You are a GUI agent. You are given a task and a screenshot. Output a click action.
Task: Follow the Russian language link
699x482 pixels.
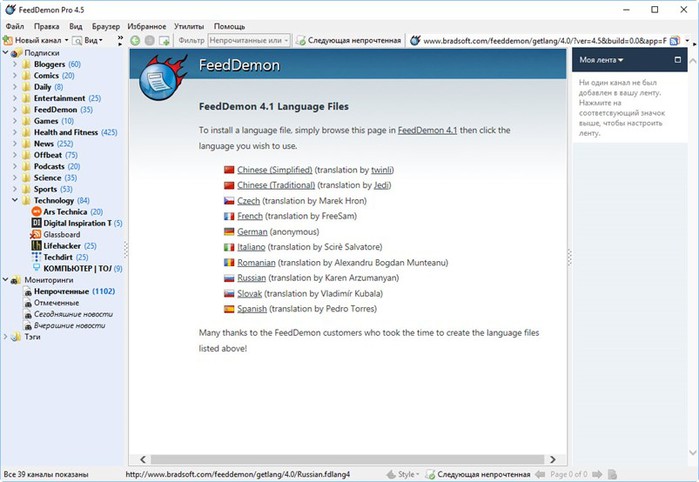click(x=251, y=278)
